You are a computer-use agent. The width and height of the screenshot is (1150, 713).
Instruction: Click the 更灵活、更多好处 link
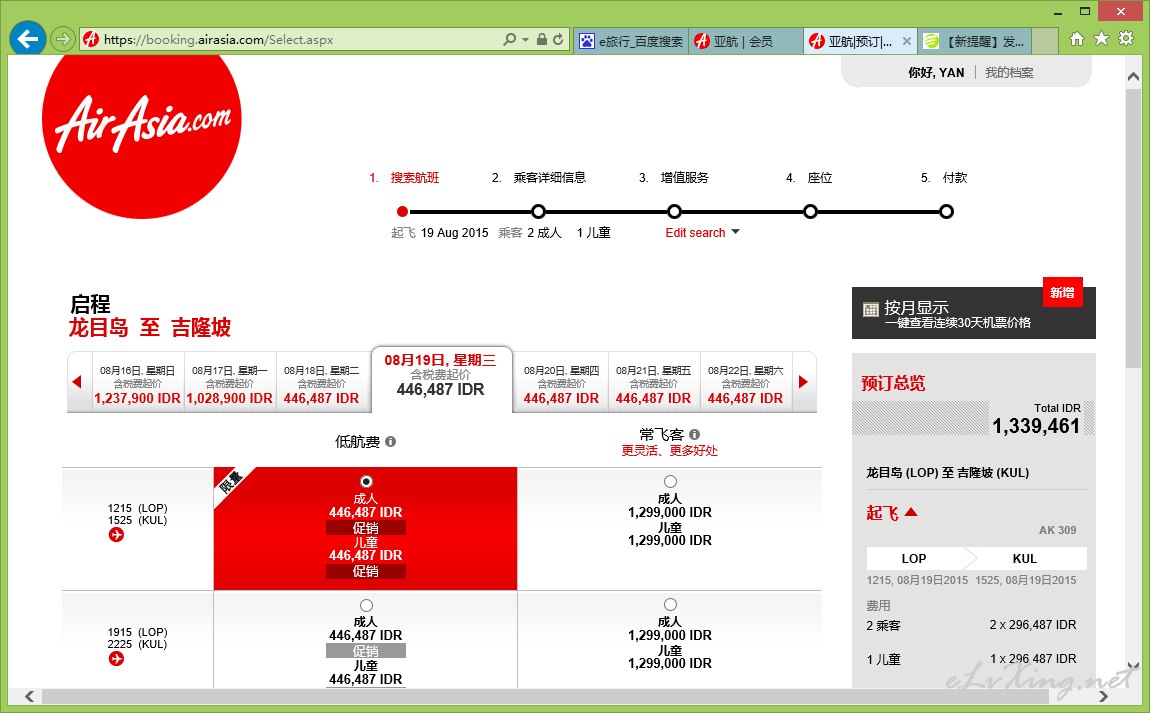[670, 450]
